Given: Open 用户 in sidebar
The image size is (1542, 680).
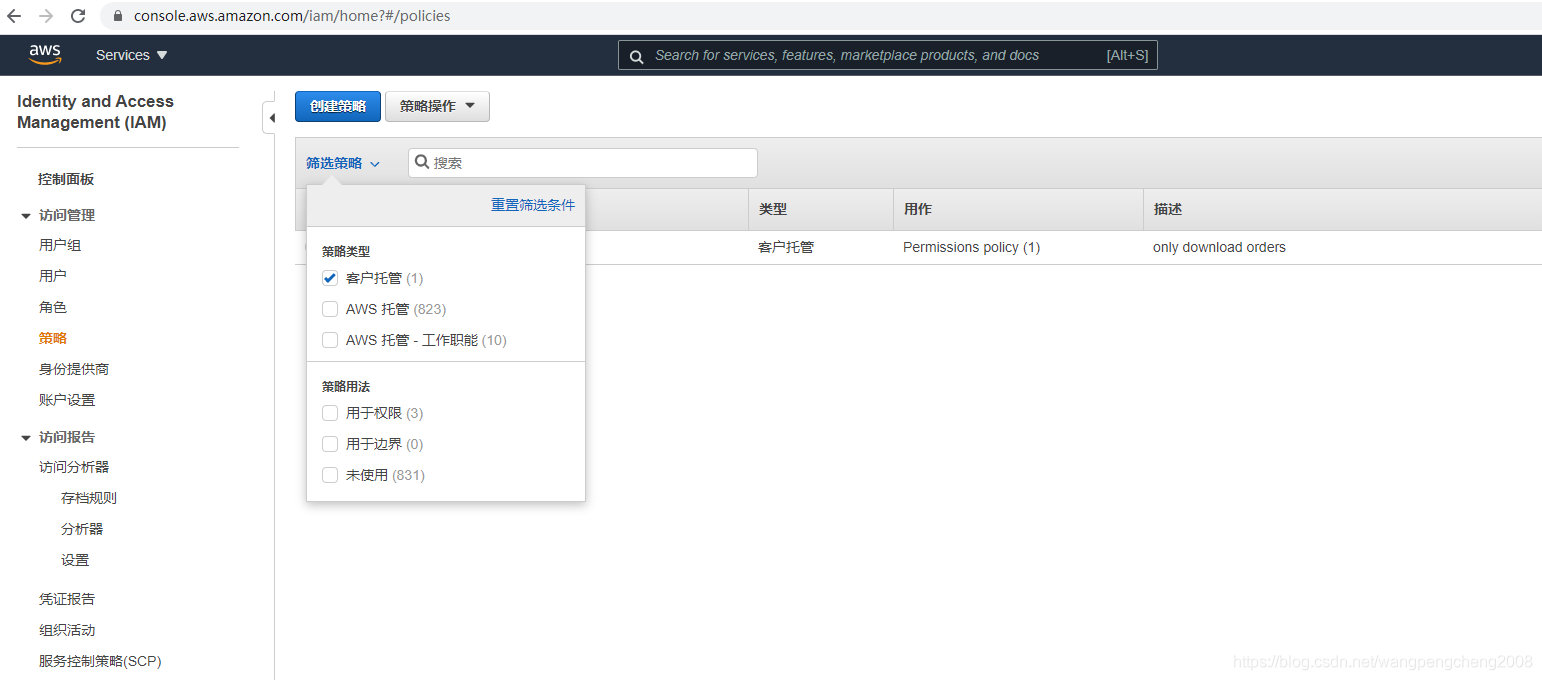Looking at the screenshot, I should click(53, 276).
